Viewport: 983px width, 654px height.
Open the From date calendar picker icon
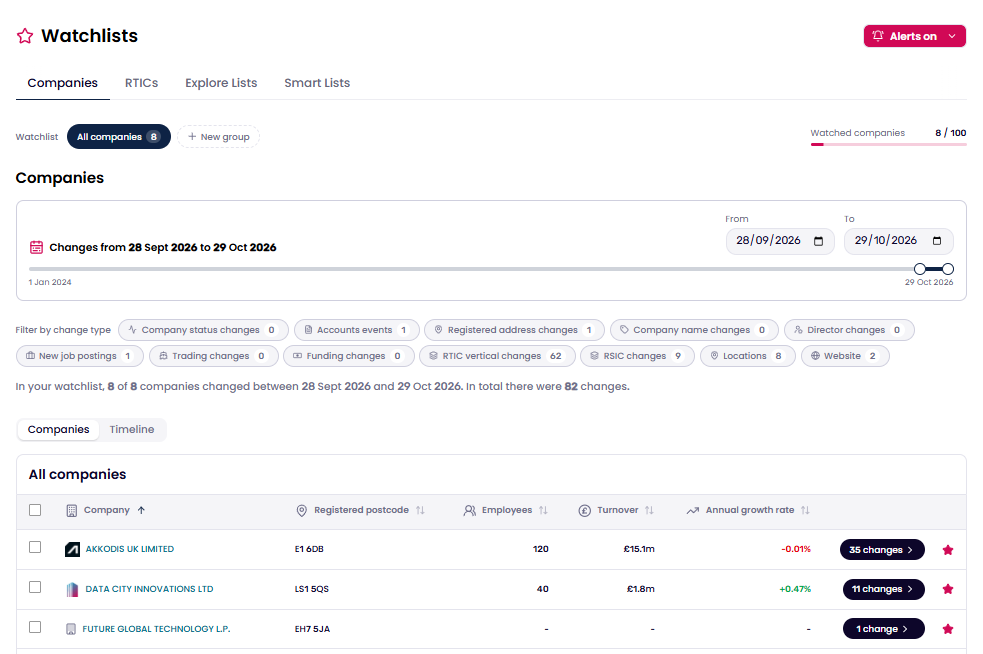pos(818,241)
